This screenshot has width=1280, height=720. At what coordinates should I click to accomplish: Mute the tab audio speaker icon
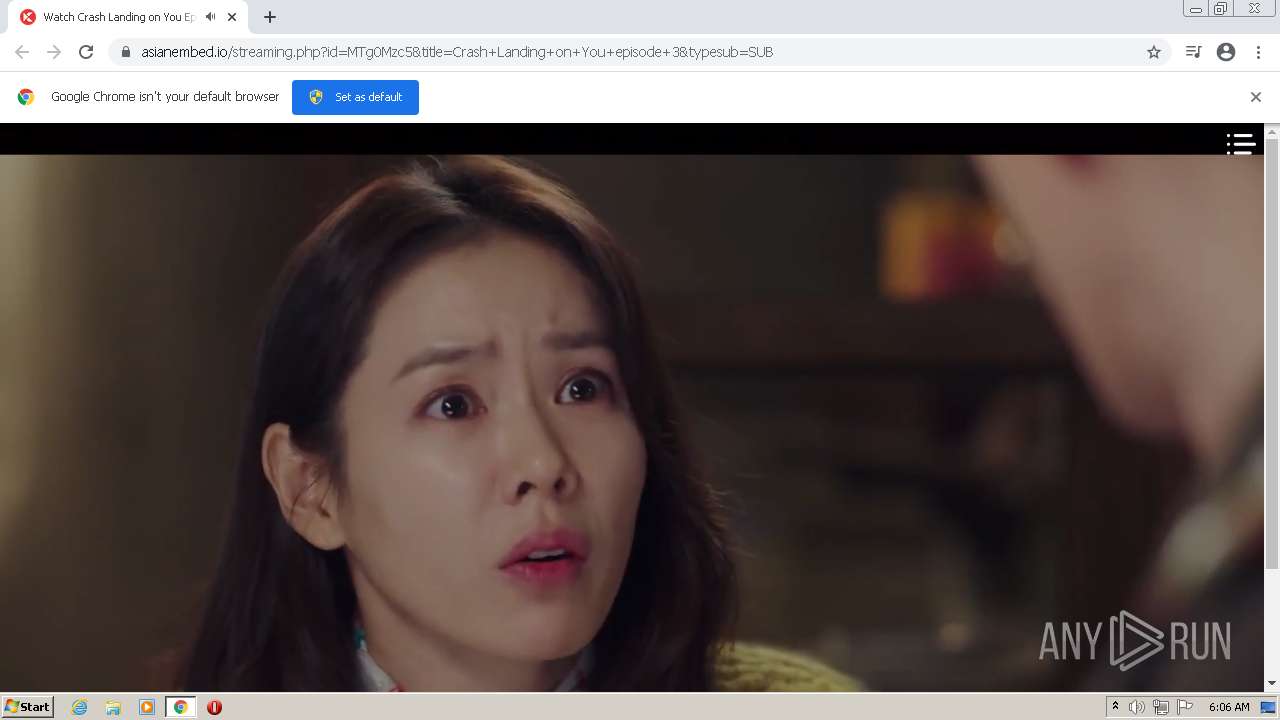[210, 17]
